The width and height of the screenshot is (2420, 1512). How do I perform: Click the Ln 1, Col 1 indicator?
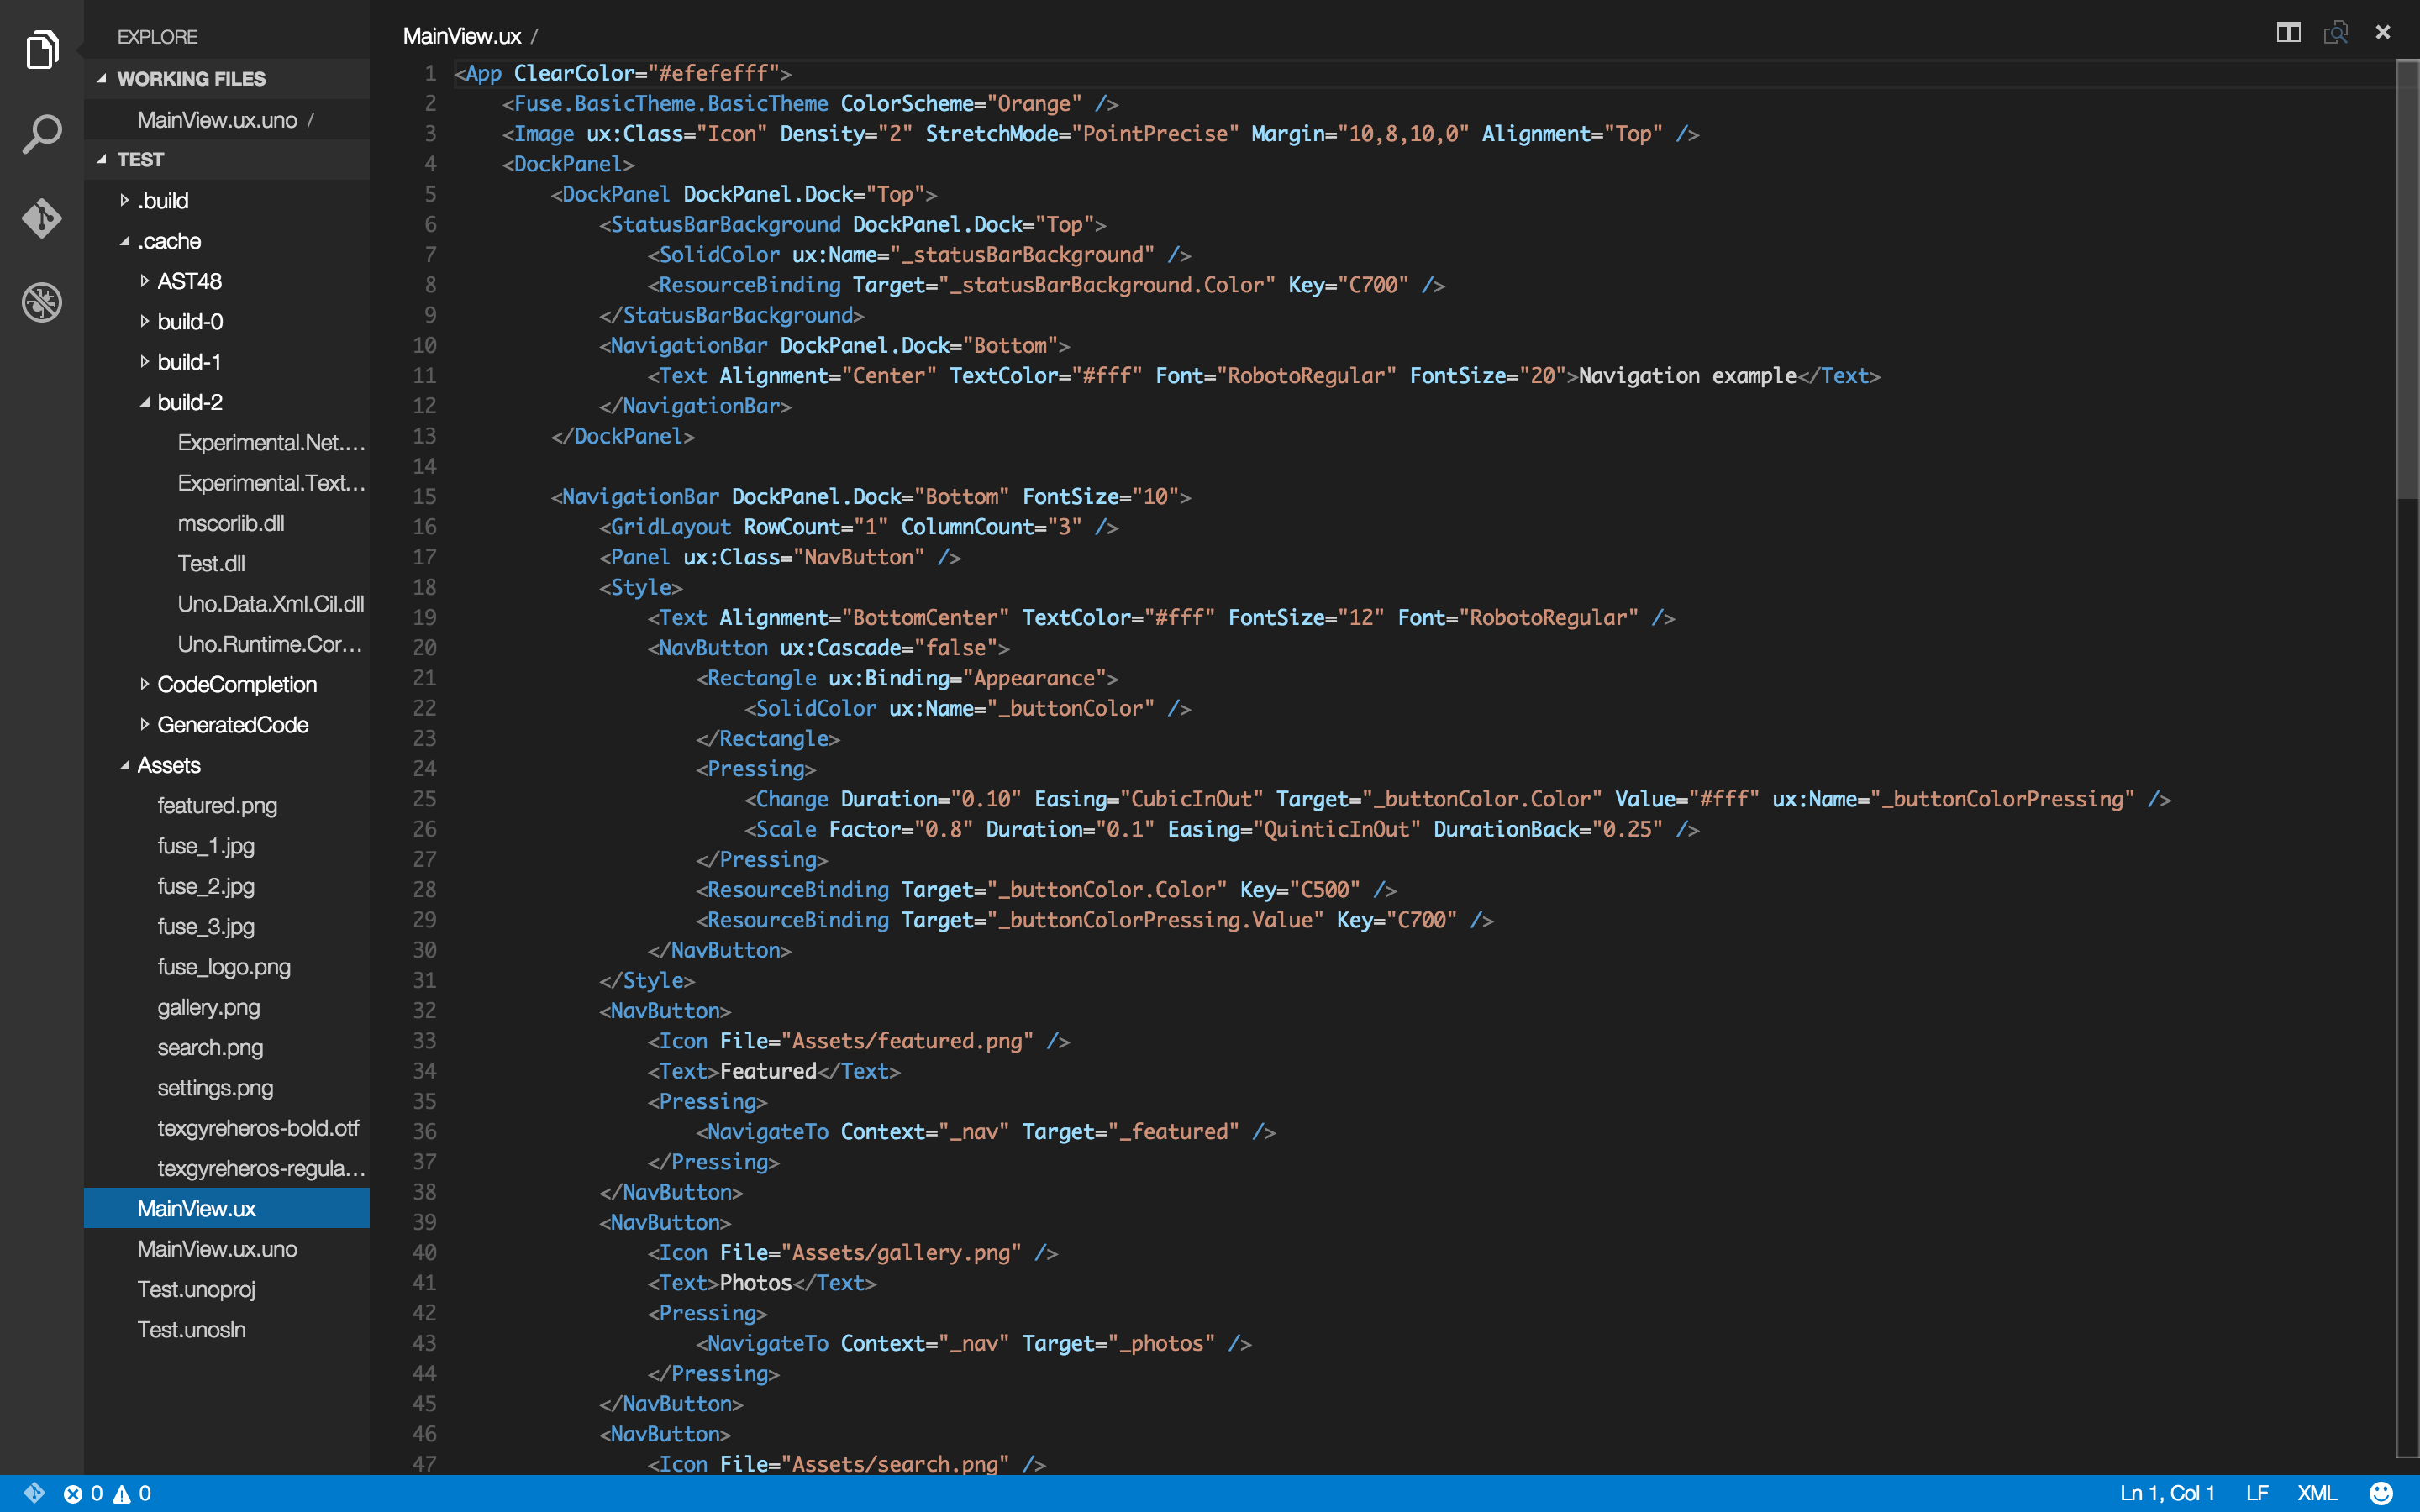tap(2166, 1493)
